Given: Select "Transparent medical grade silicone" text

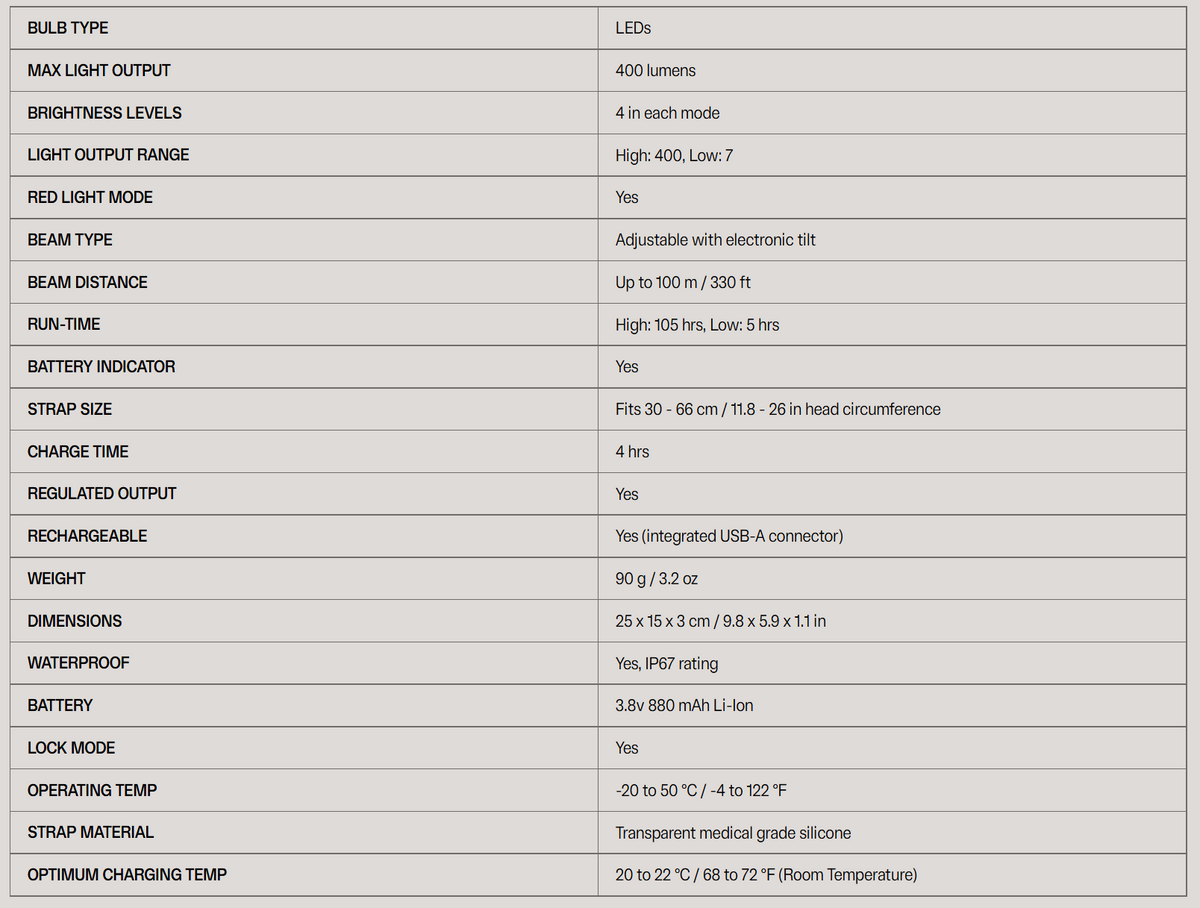Looking at the screenshot, I should tap(733, 833).
